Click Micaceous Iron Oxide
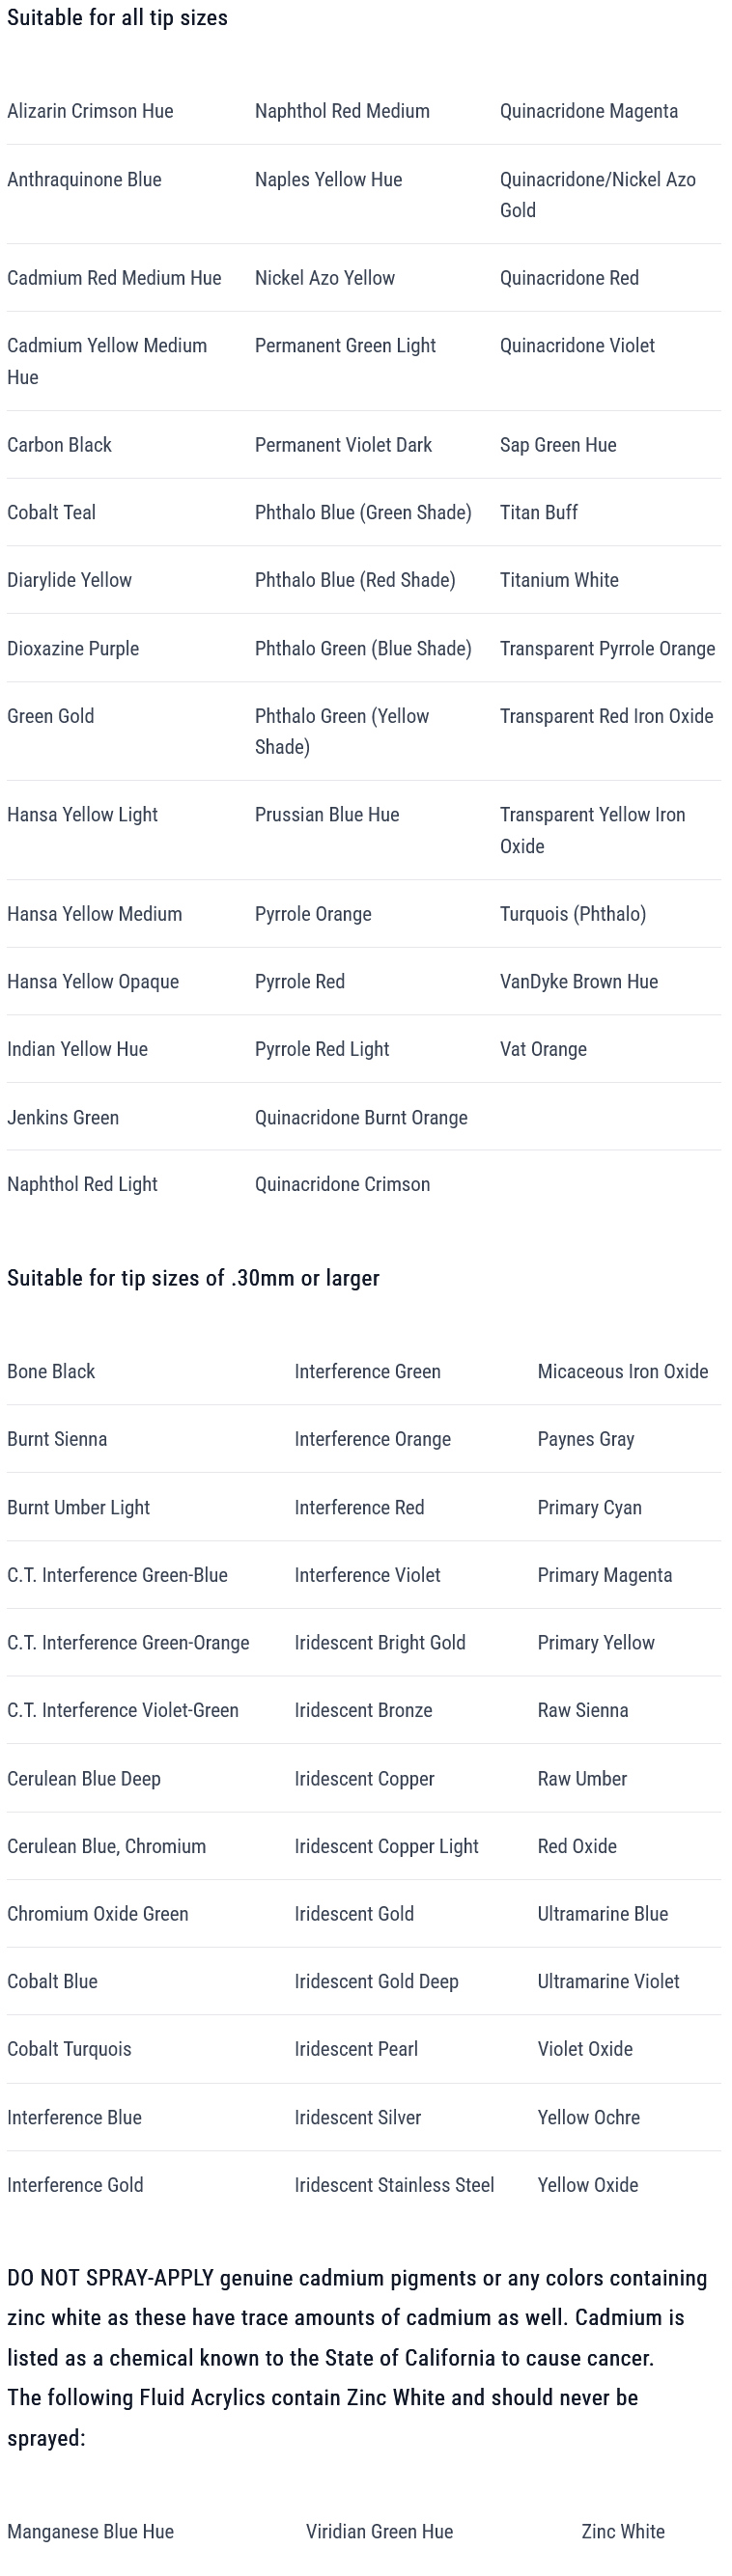 pyautogui.click(x=623, y=1371)
